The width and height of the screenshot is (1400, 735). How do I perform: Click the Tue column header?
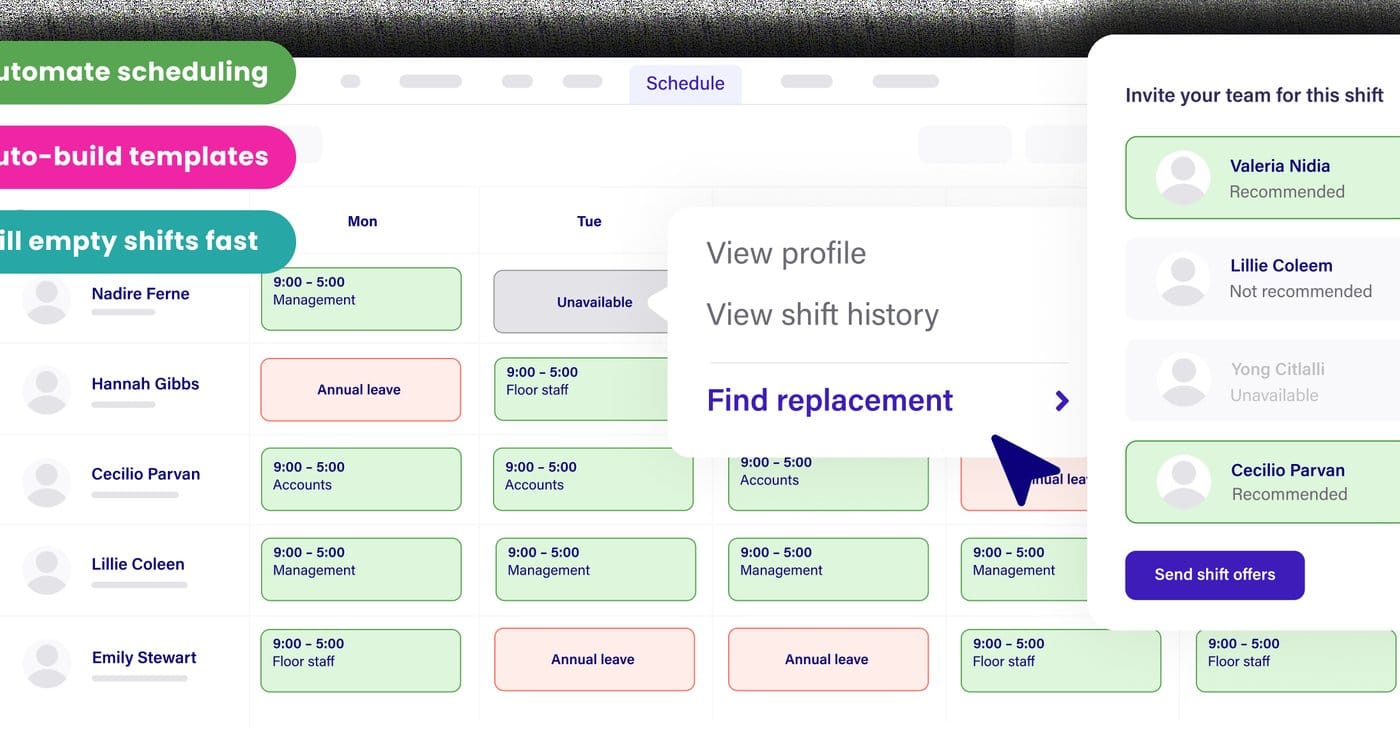[589, 221]
